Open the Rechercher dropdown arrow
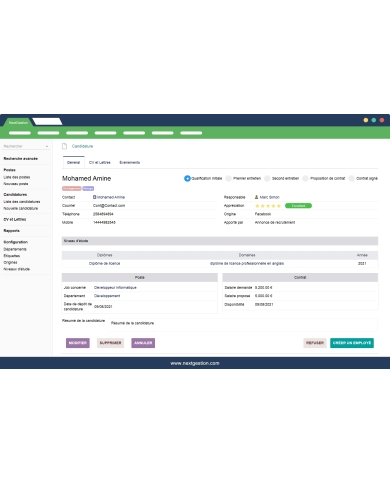Image resolution: width=390 pixels, height=484 pixels. [47, 146]
